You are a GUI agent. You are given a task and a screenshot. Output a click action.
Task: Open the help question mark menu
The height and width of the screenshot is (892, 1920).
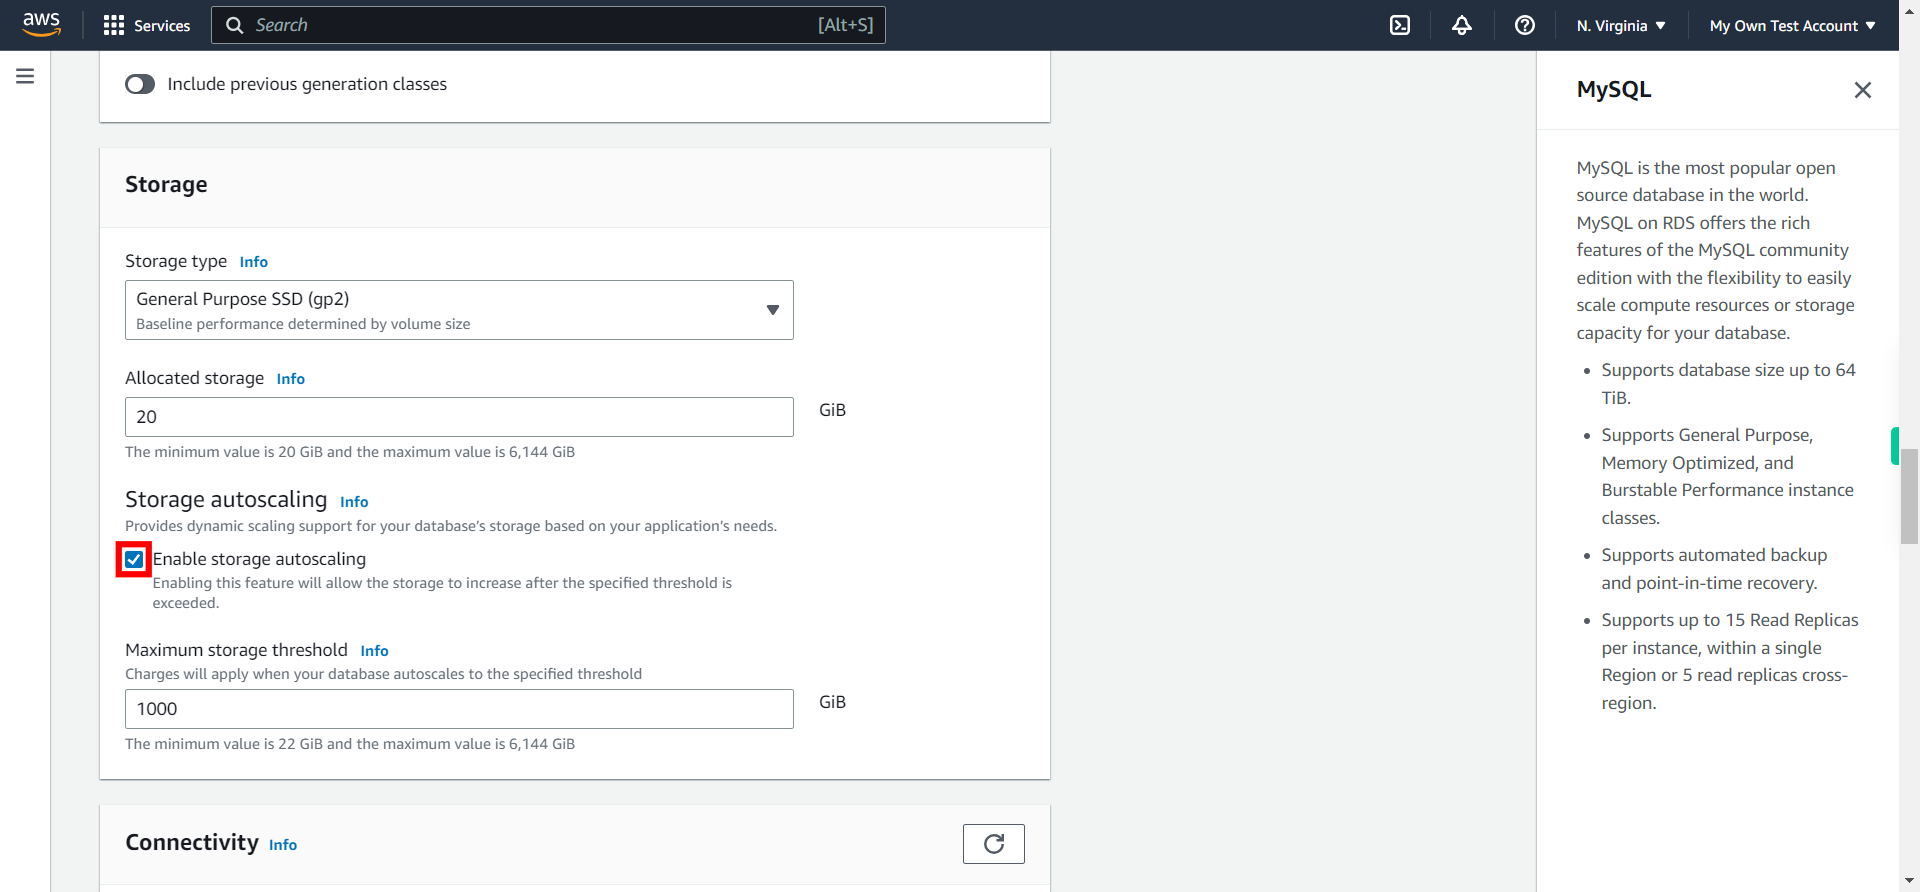click(x=1525, y=25)
